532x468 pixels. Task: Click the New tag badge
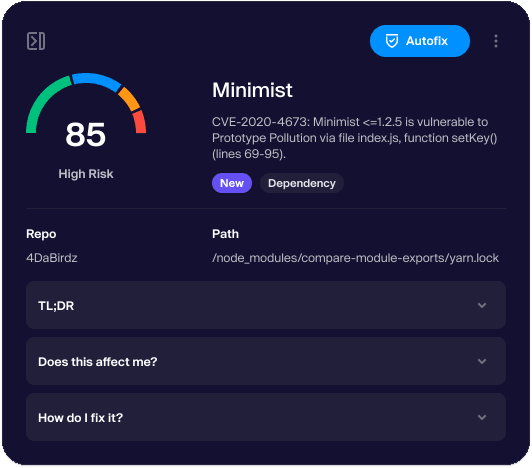click(232, 183)
